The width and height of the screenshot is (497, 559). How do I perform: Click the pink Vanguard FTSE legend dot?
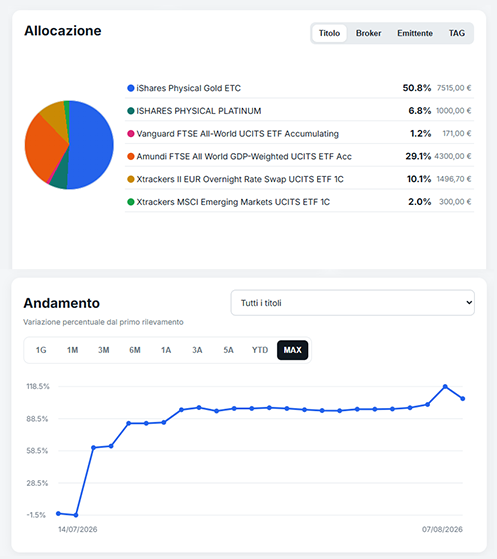[x=131, y=134]
